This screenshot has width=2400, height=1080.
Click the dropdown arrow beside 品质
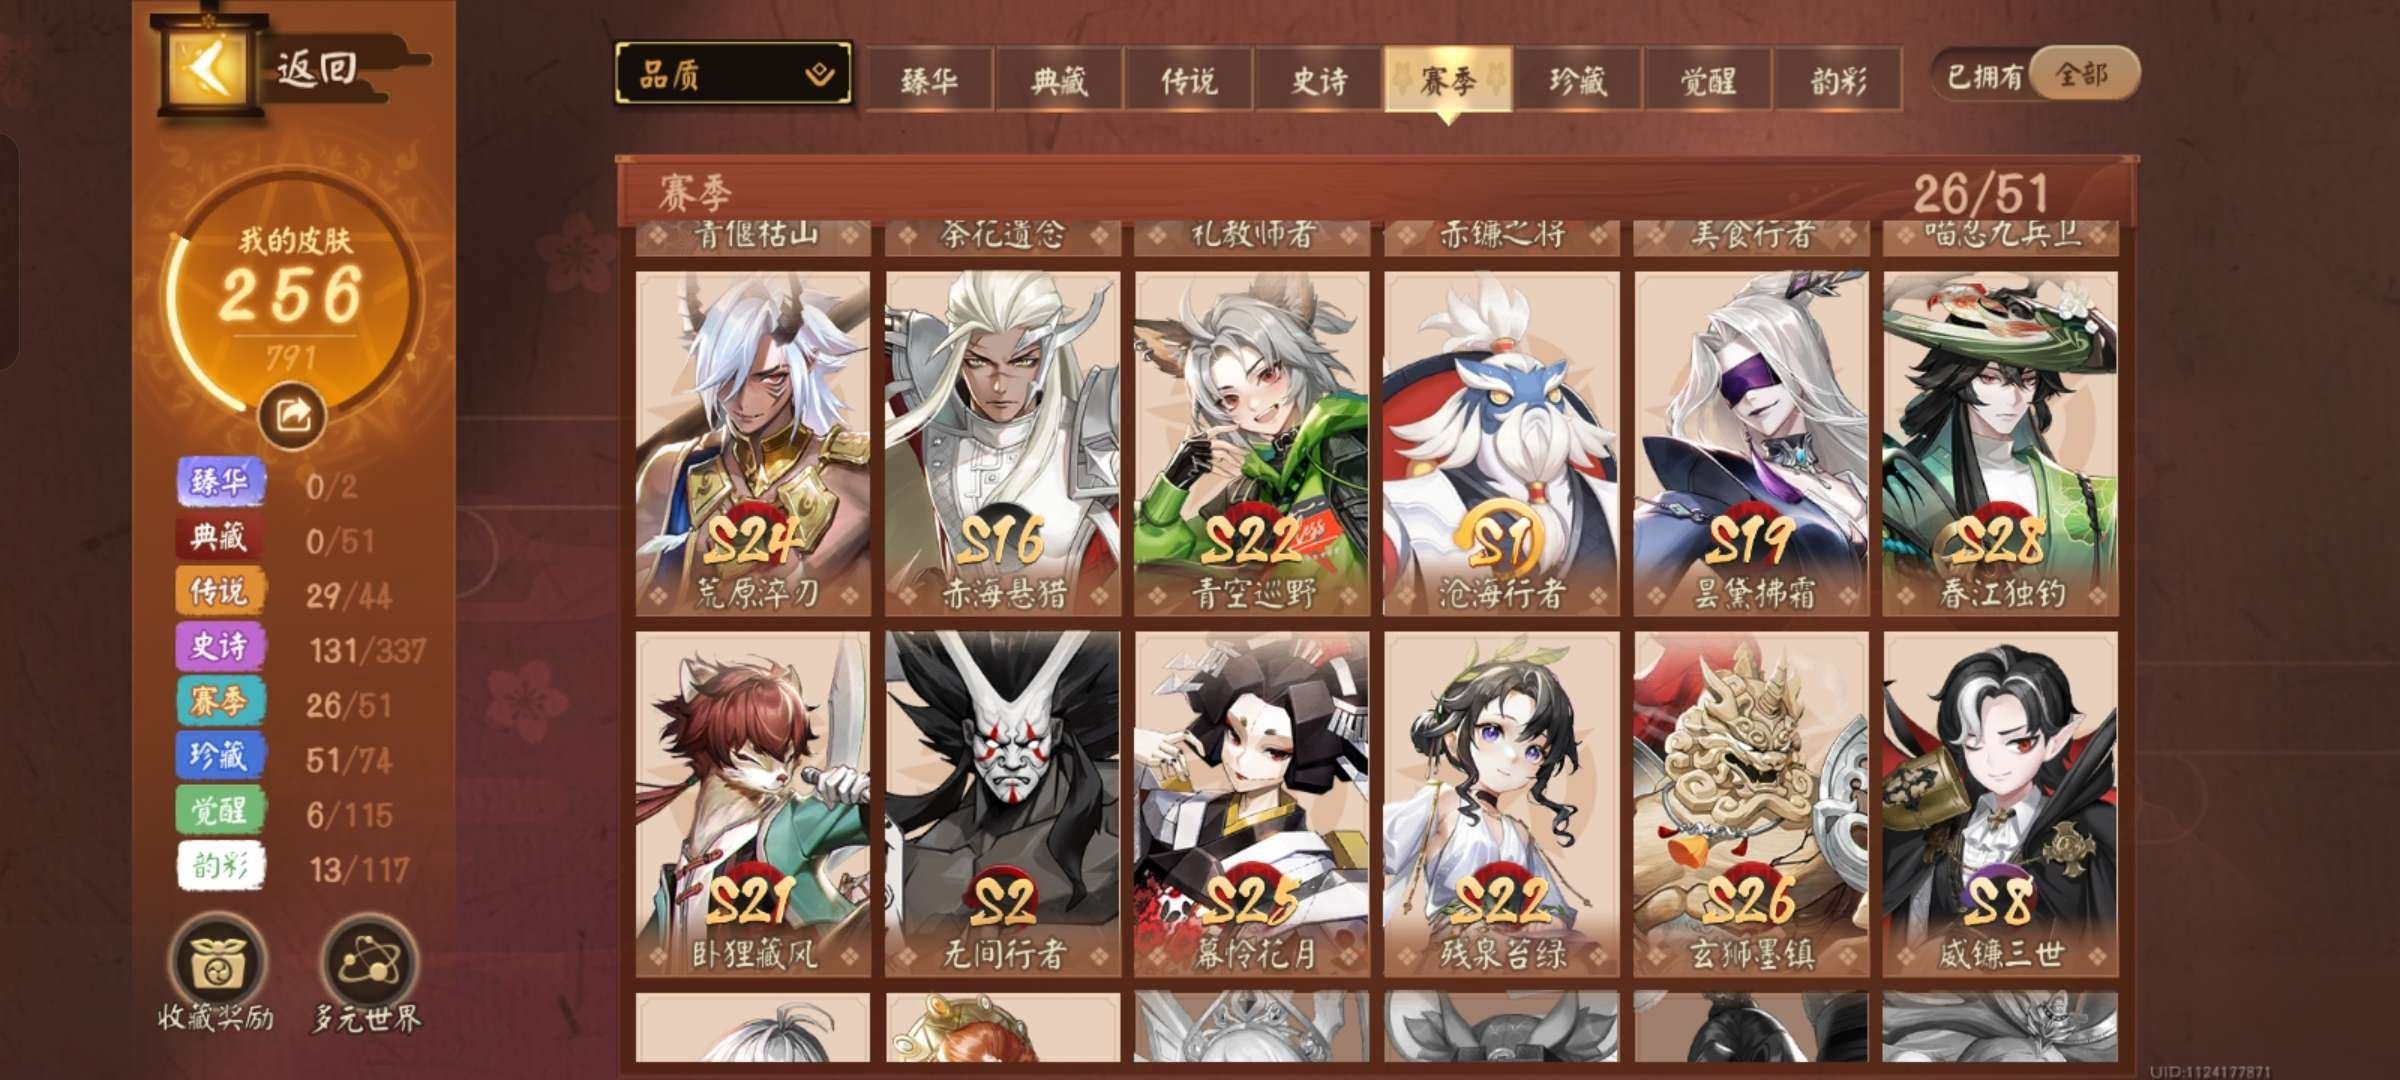coord(820,73)
